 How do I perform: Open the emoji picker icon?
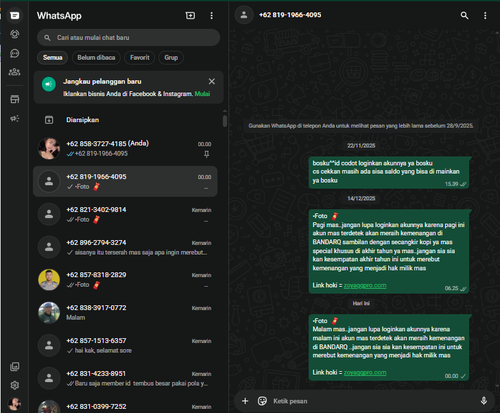[x=262, y=401]
